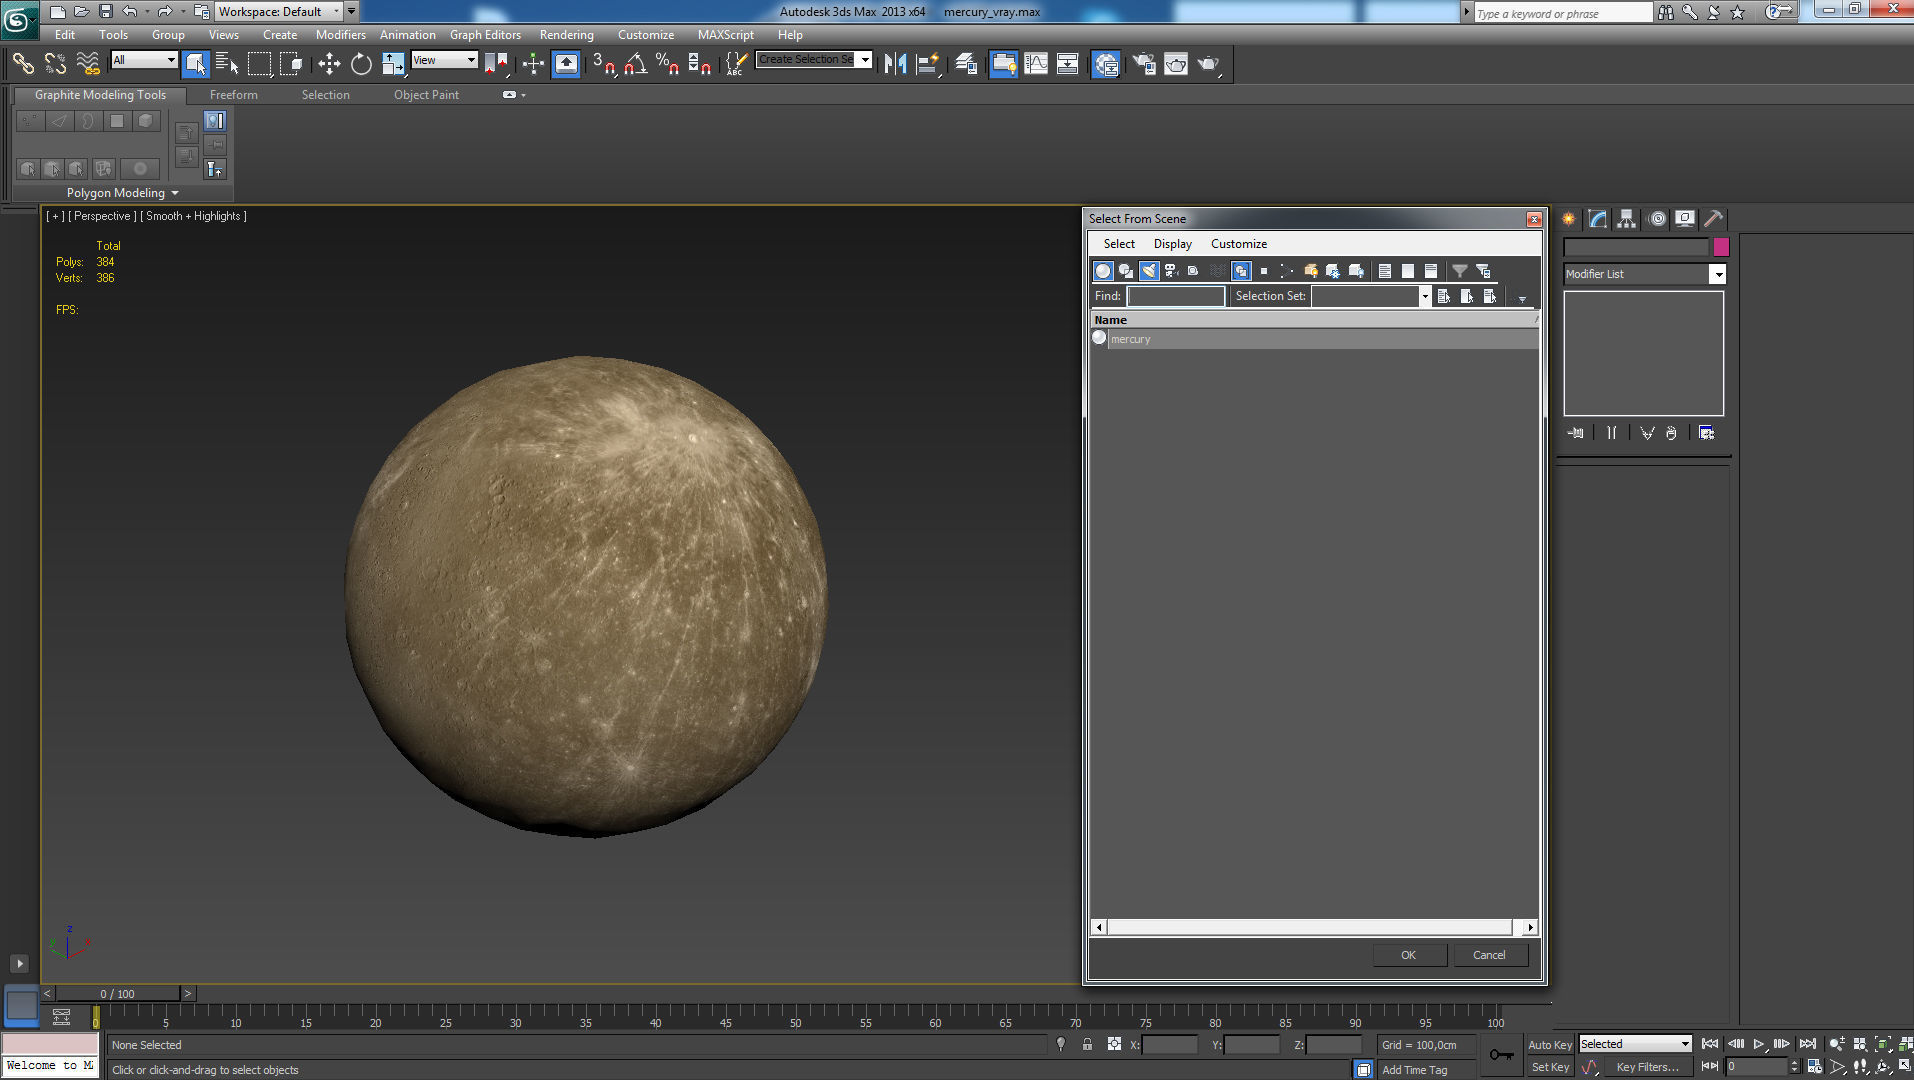Toggle Display Shapes filter in dialog
The image size is (1914, 1080).
pyautogui.click(x=1126, y=271)
